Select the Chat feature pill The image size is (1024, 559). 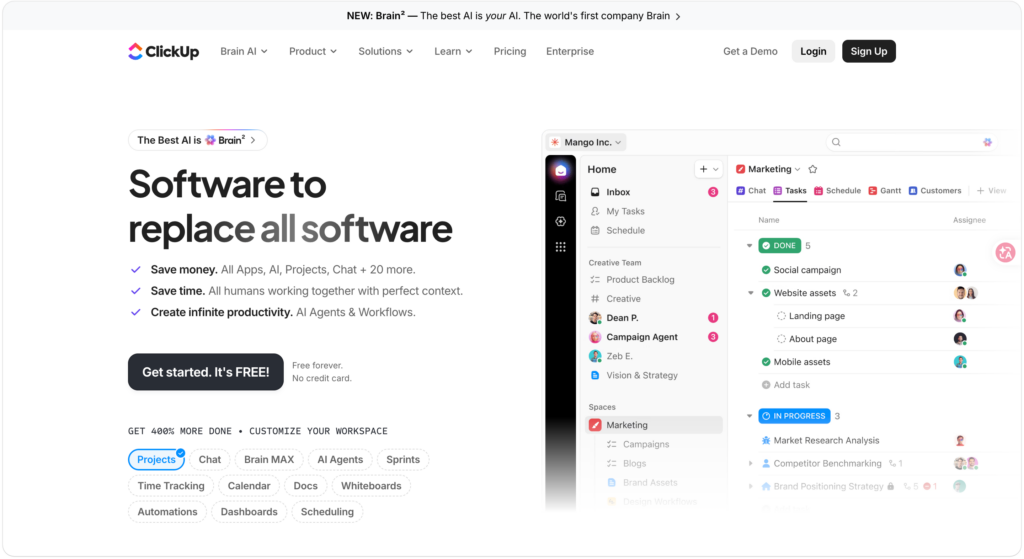[210, 460]
